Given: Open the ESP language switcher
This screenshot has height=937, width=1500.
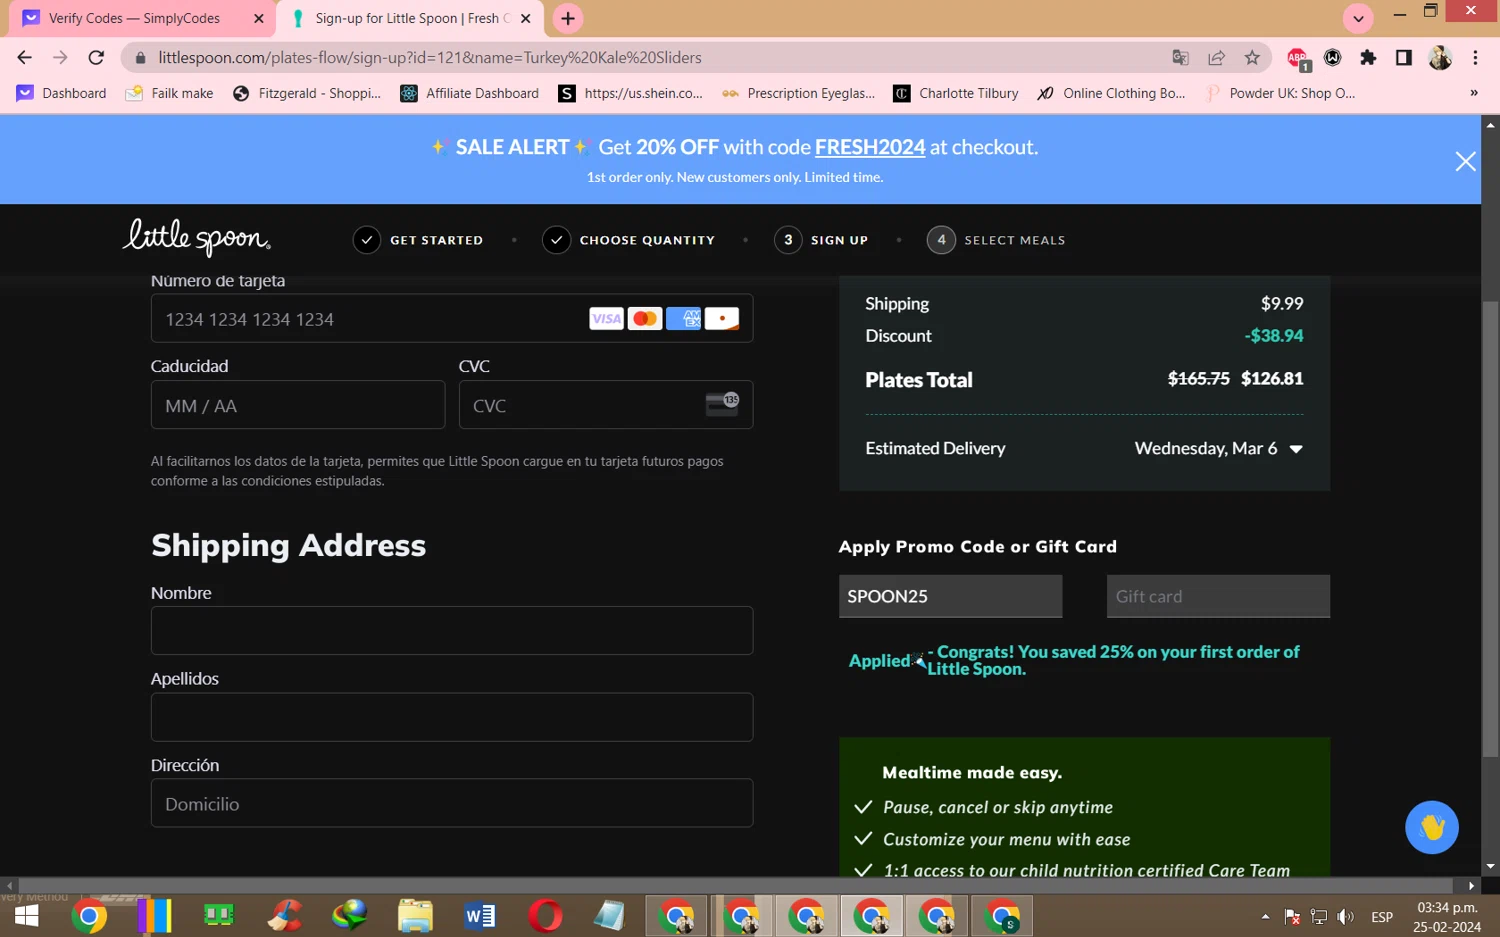Looking at the screenshot, I should (x=1382, y=917).
